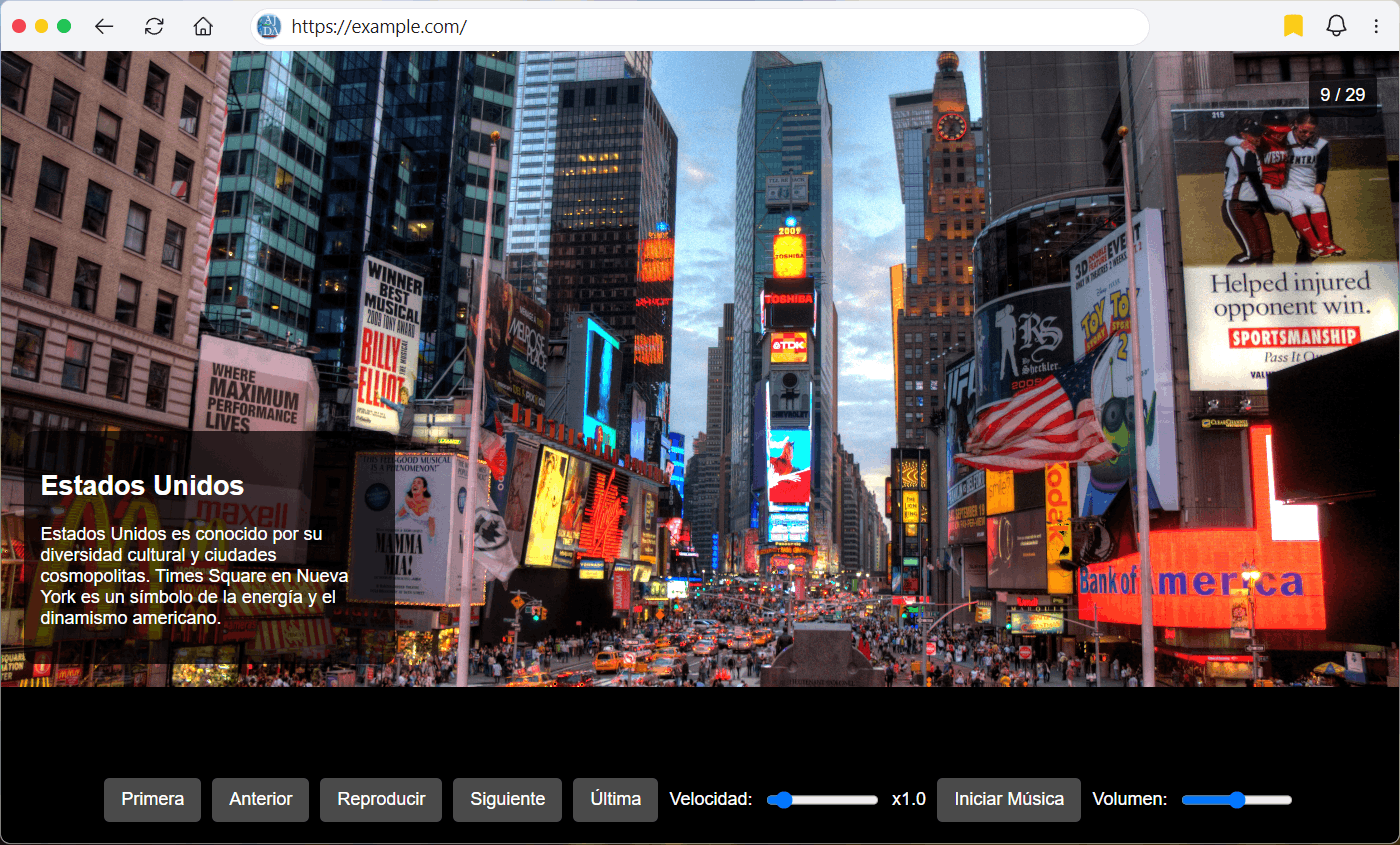Jump to last slide with Última

pos(616,800)
